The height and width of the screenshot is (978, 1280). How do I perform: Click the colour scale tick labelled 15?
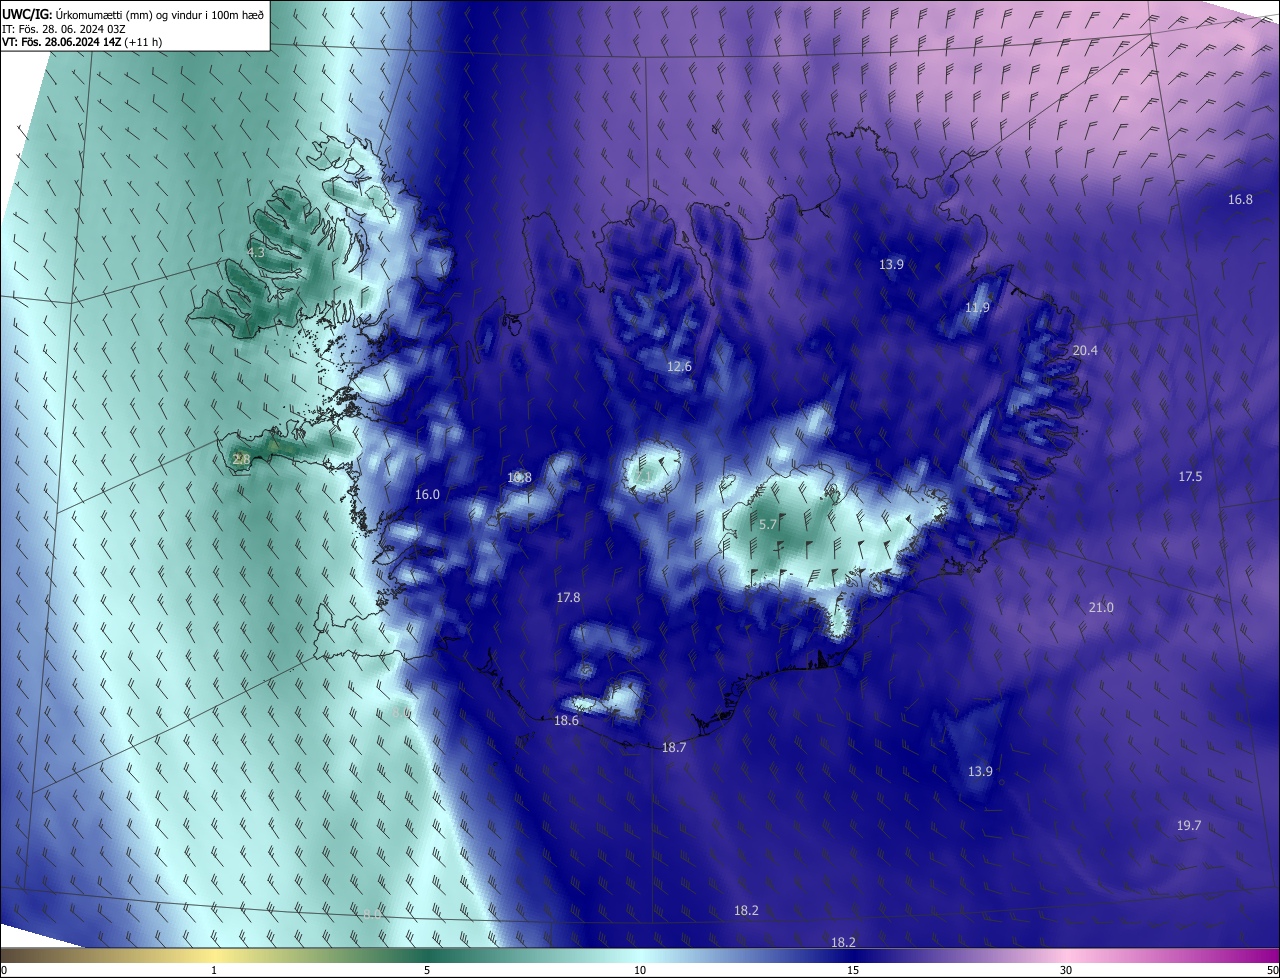pos(853,970)
